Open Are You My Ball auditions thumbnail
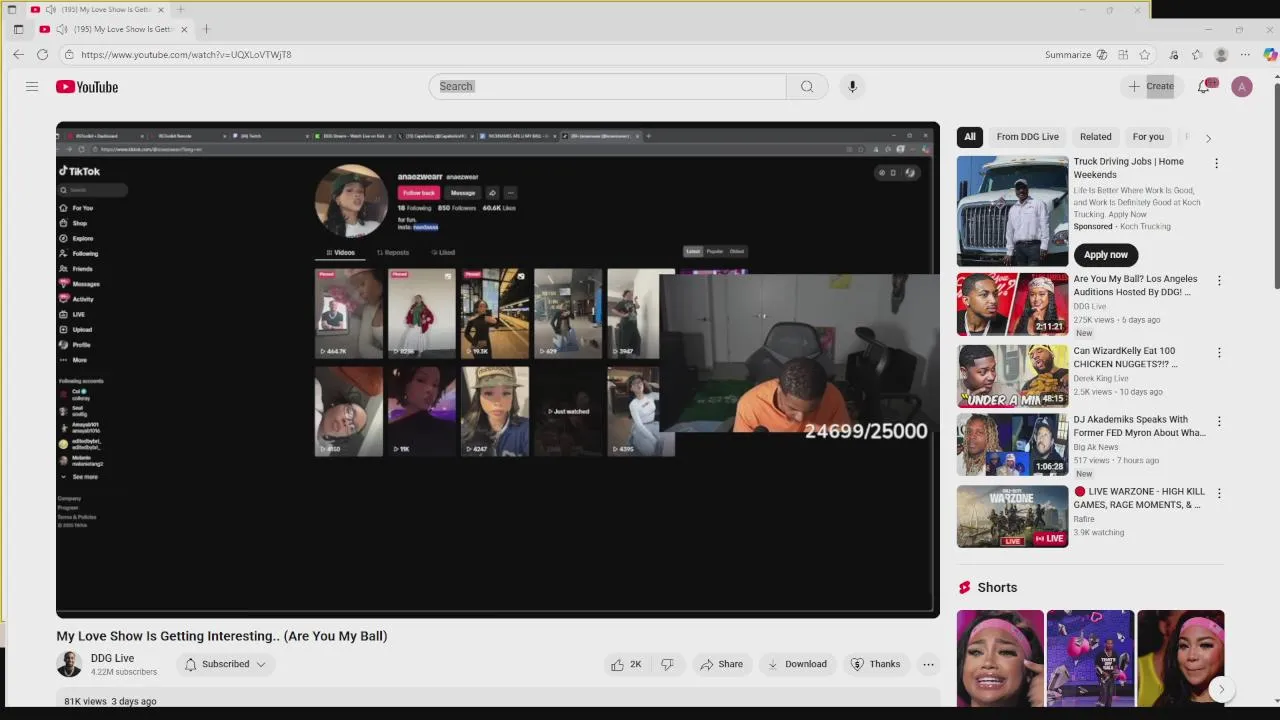1280x720 pixels. 1012,305
